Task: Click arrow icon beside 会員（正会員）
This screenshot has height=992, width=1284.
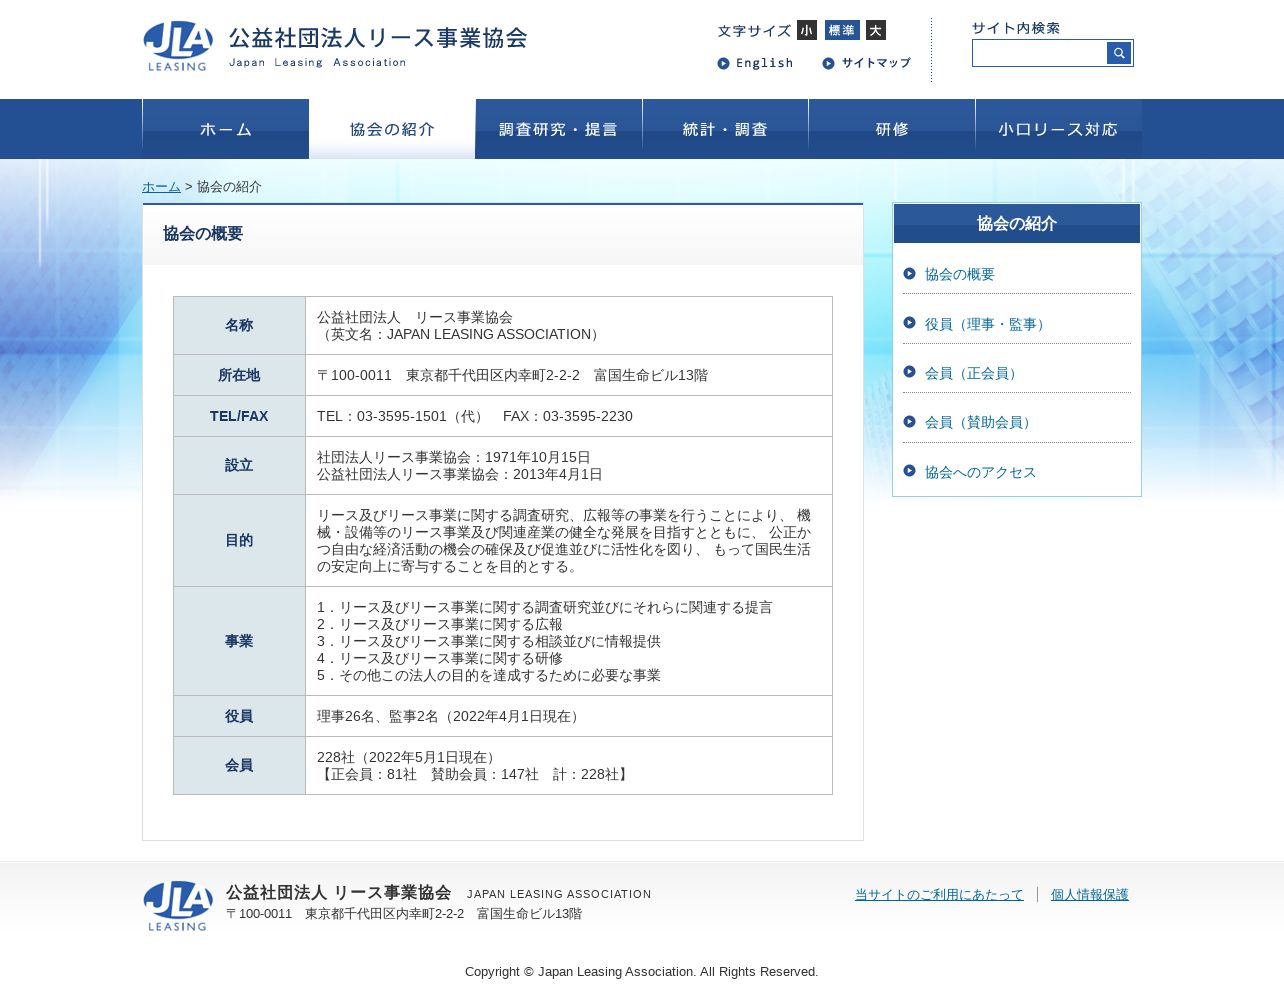Action: click(x=909, y=371)
